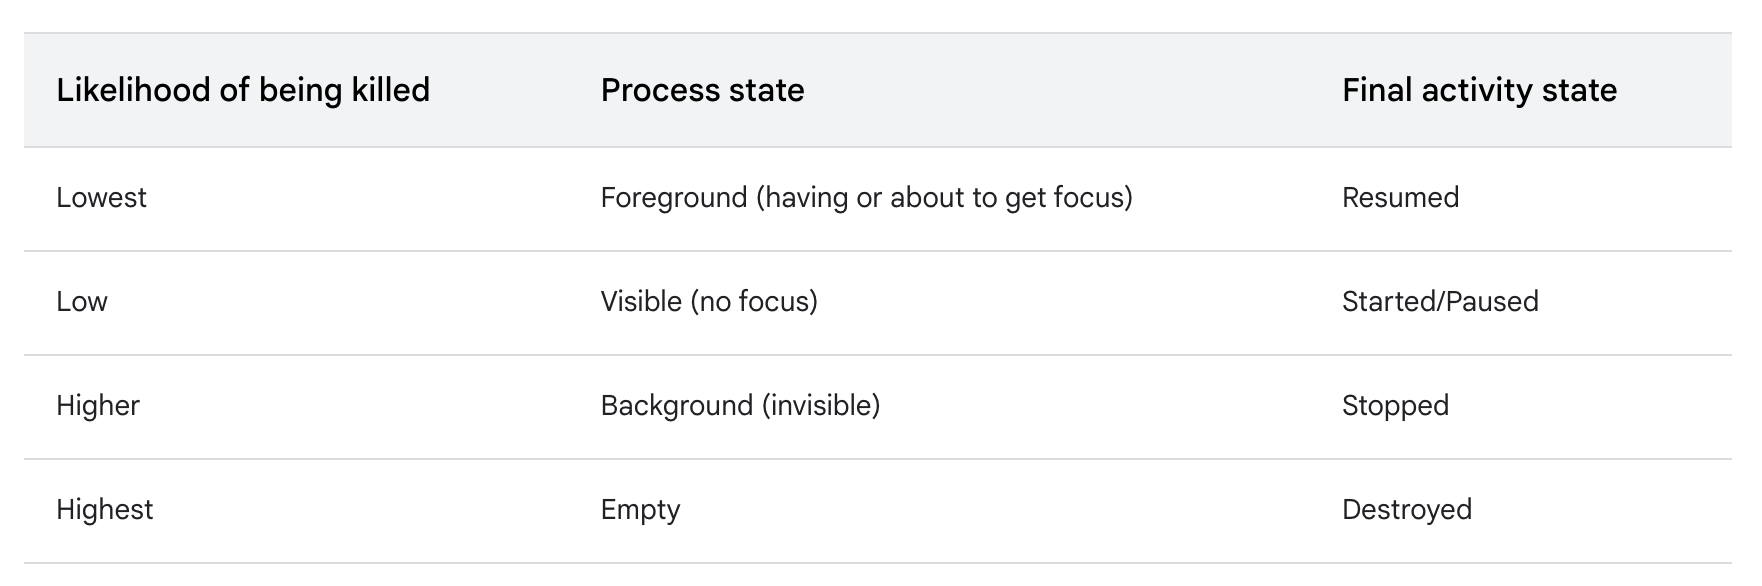The height and width of the screenshot is (586, 1762).
Task: Click the word 'Background' in the table
Action: [x=676, y=406]
